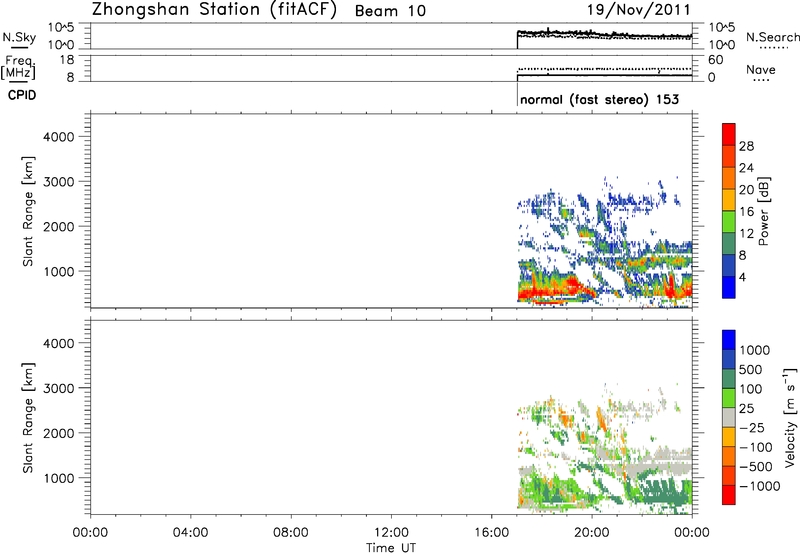Screen dimensions: 800x554
Task: Pick the red bottom segment of velocity color bar
Action: [x=729, y=495]
